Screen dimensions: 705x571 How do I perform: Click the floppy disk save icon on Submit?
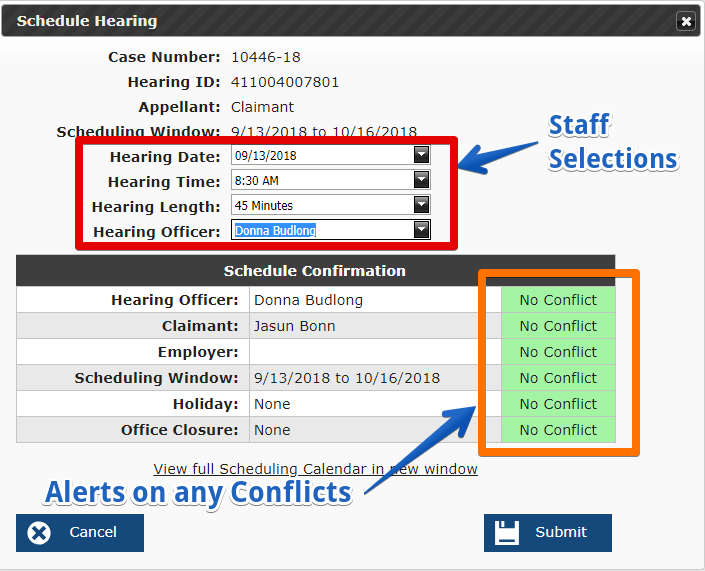coord(507,533)
